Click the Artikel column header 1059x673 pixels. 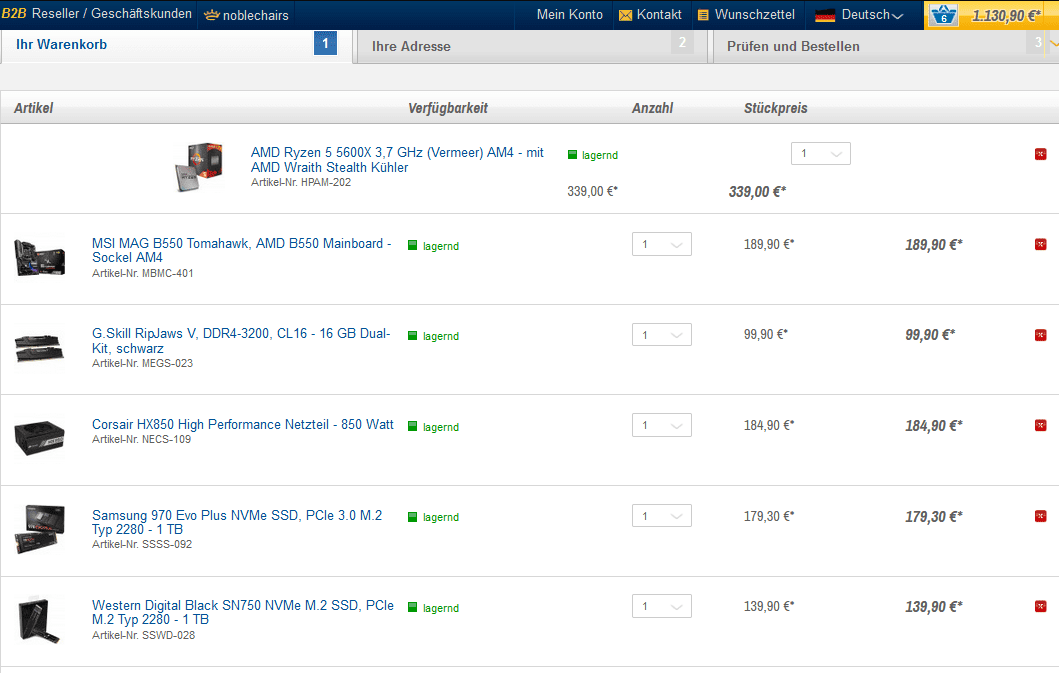(x=33, y=108)
